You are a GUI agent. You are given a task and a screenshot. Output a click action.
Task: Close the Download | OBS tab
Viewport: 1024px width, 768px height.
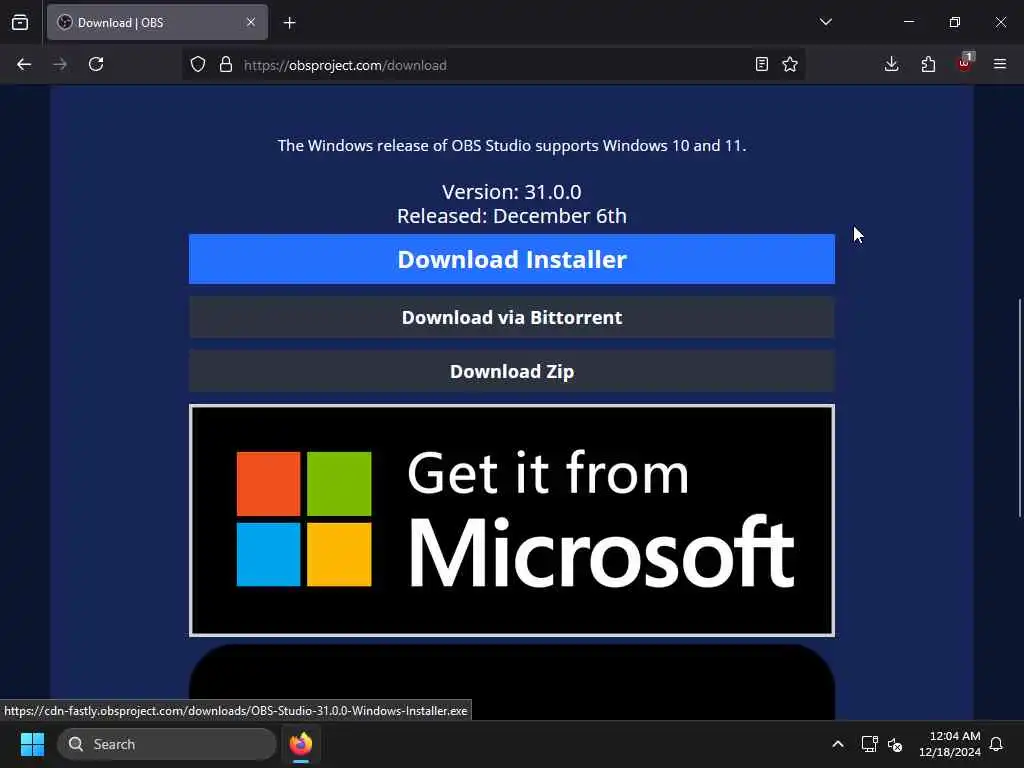click(251, 22)
